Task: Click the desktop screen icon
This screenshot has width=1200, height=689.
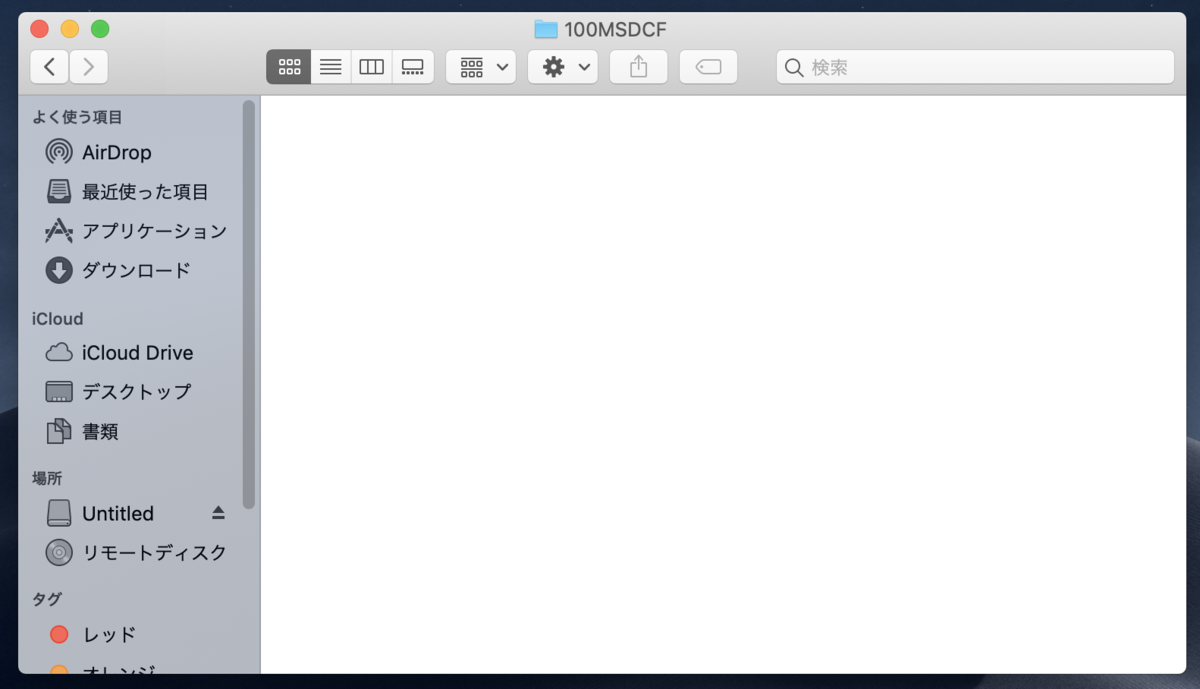Action: (x=59, y=392)
